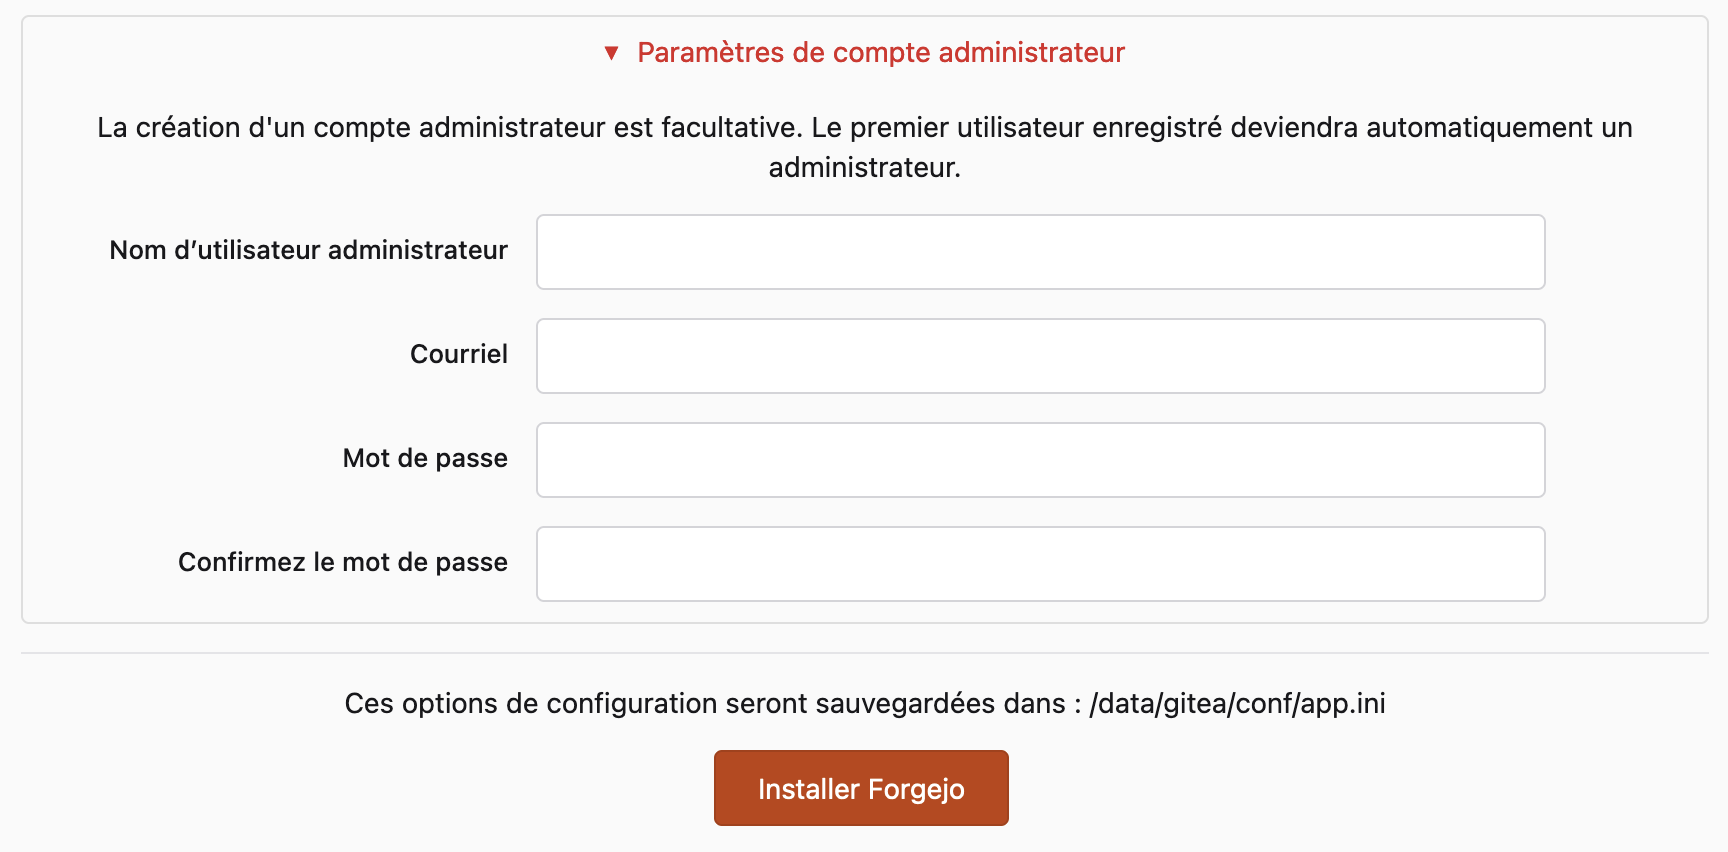Click the 'Confirmez le mot de passe' label
The width and height of the screenshot is (1728, 852).
(342, 562)
